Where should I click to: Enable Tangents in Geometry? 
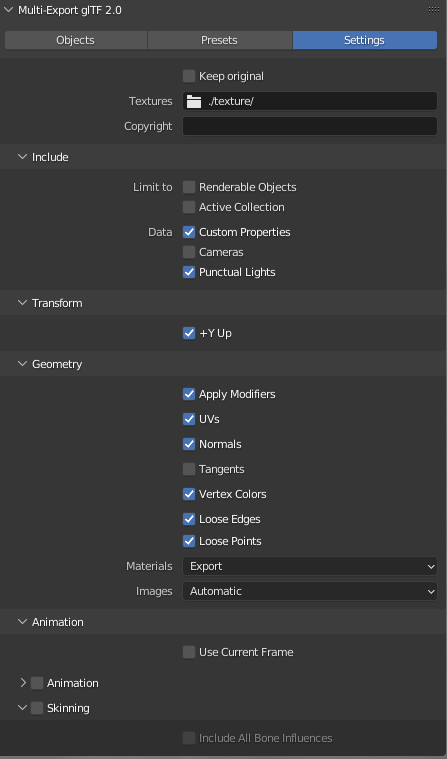189,469
